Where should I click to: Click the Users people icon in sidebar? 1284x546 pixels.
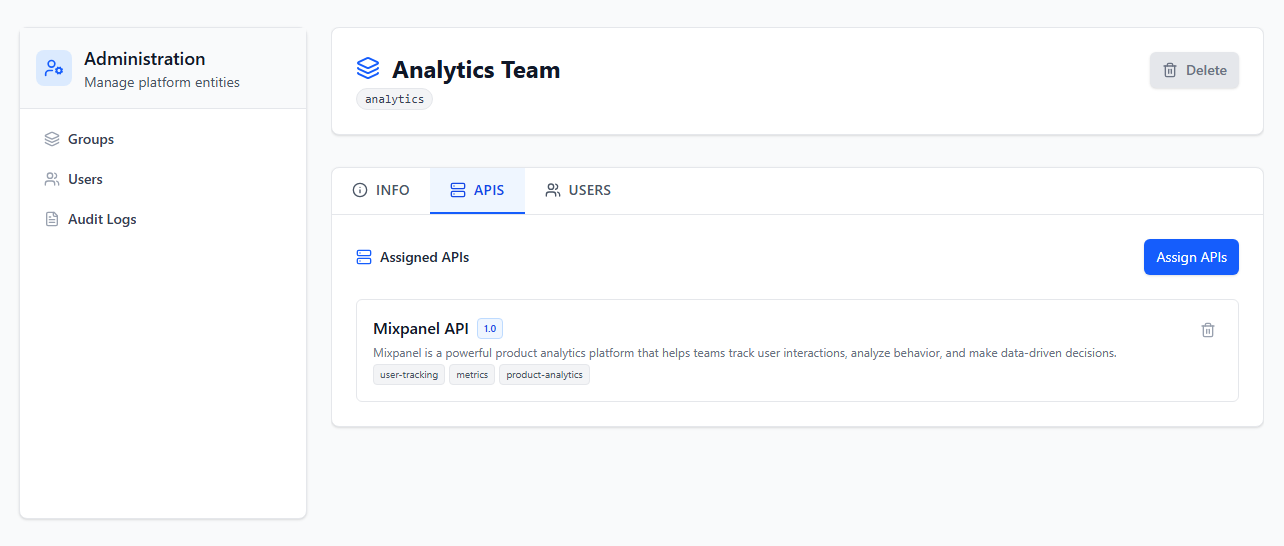pos(52,179)
